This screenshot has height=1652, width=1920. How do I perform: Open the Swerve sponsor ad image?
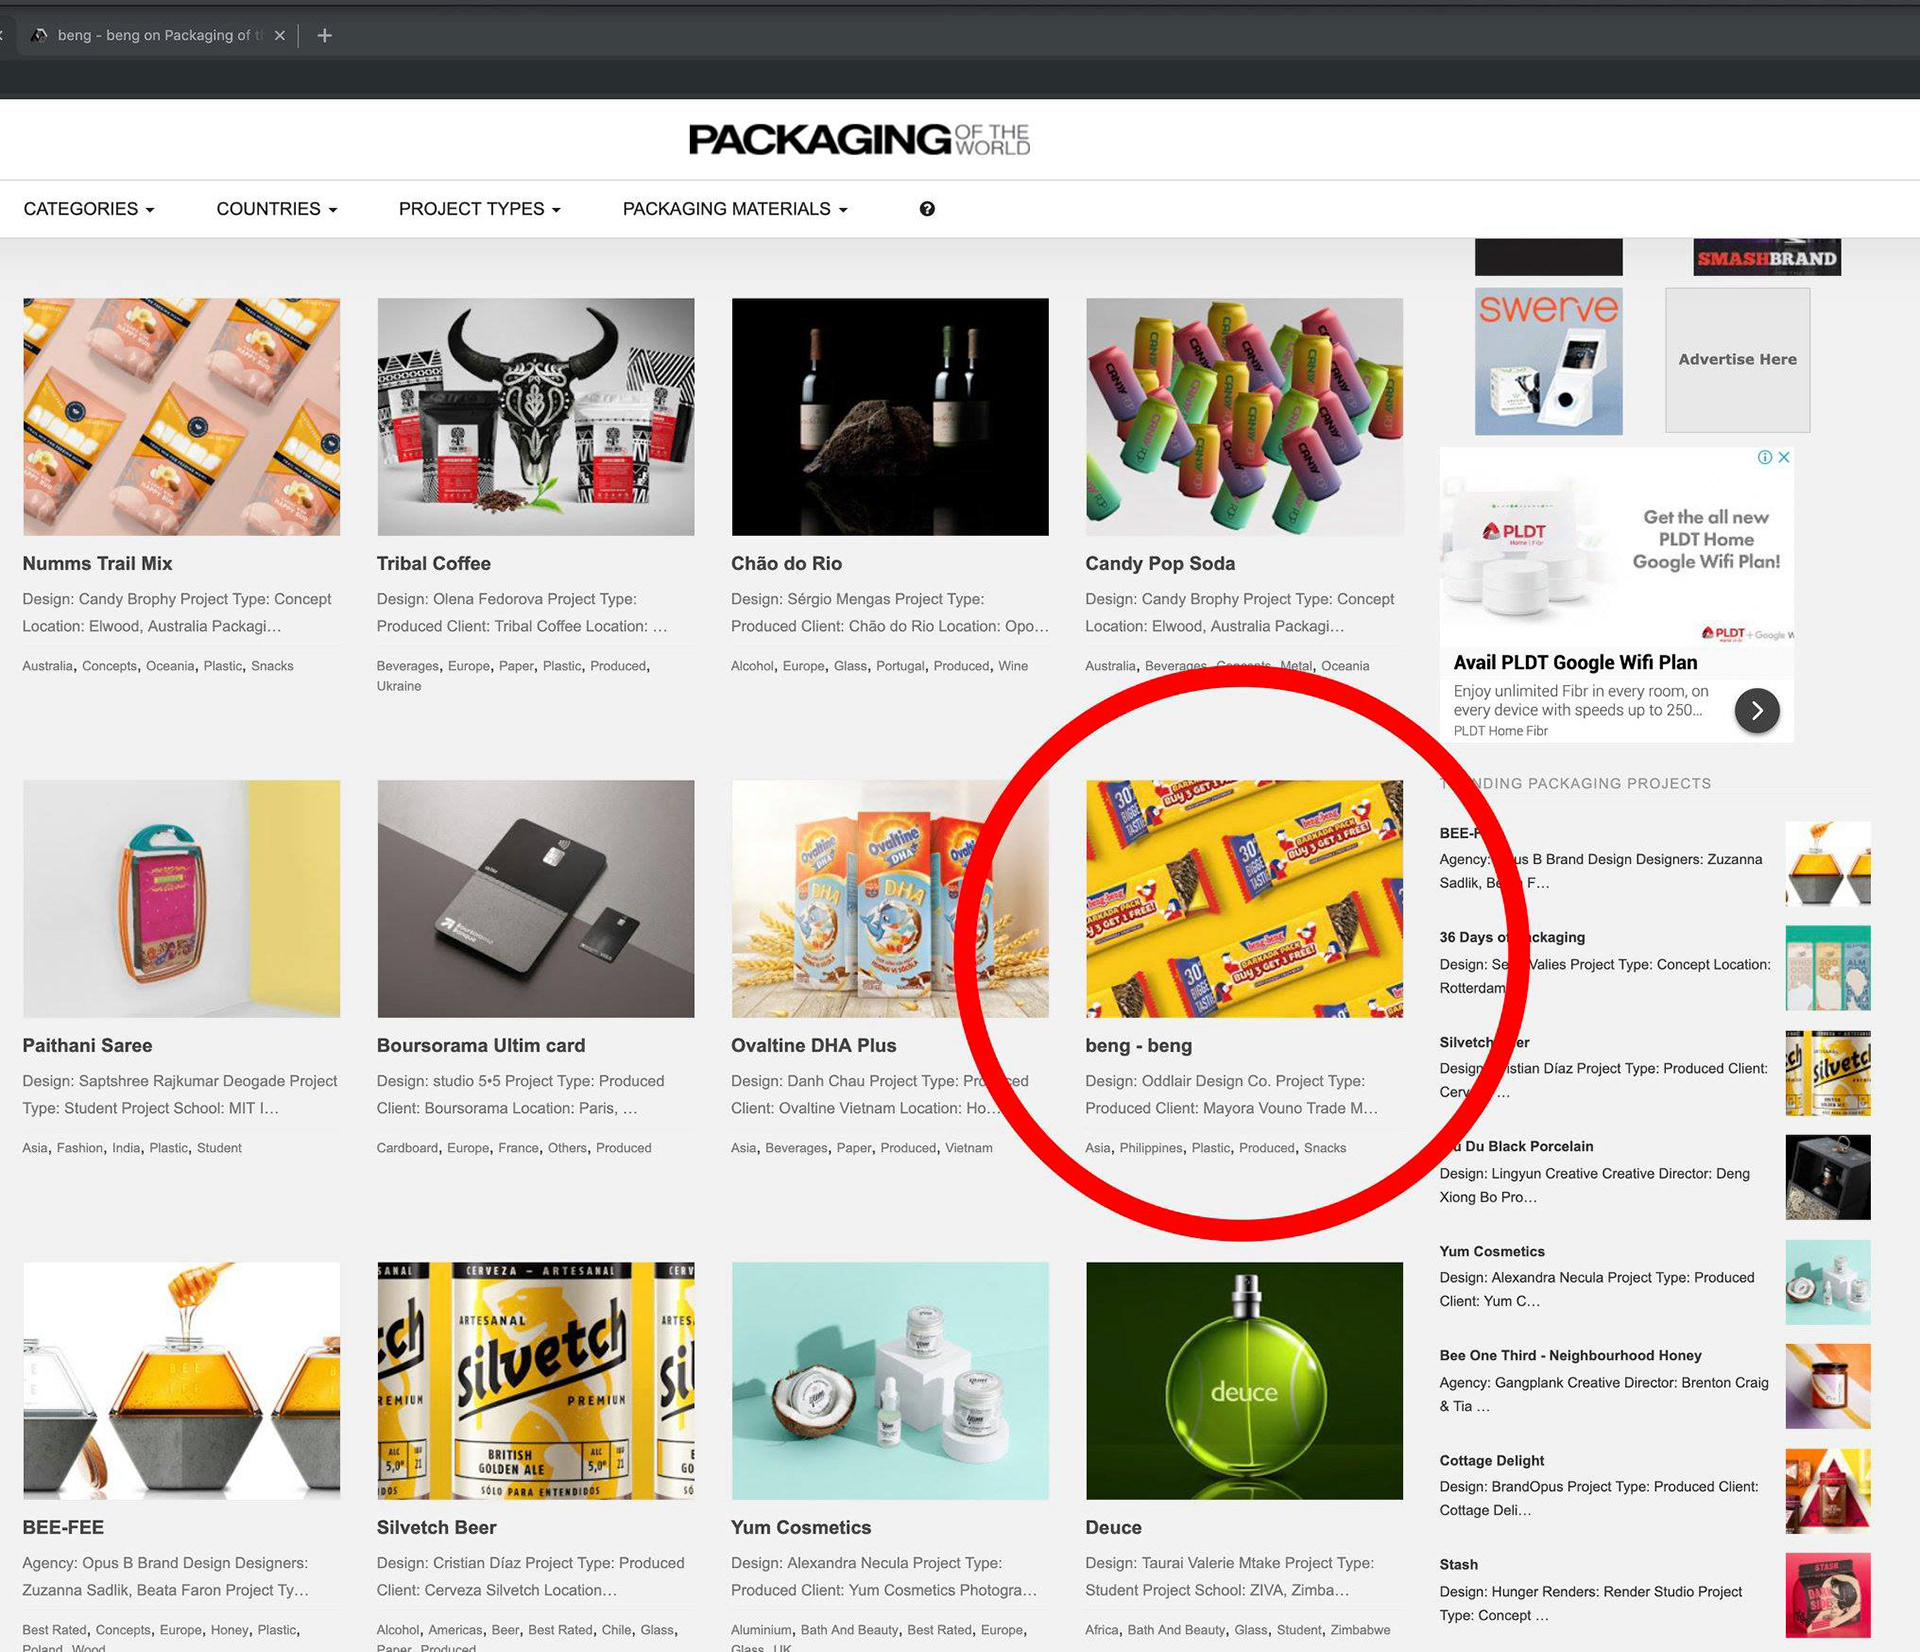(x=1548, y=361)
